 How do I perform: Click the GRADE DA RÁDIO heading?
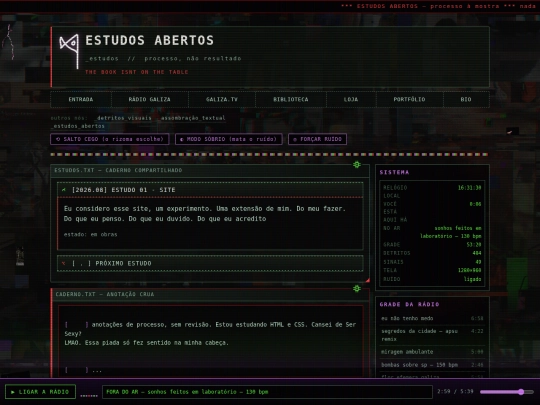click(409, 304)
